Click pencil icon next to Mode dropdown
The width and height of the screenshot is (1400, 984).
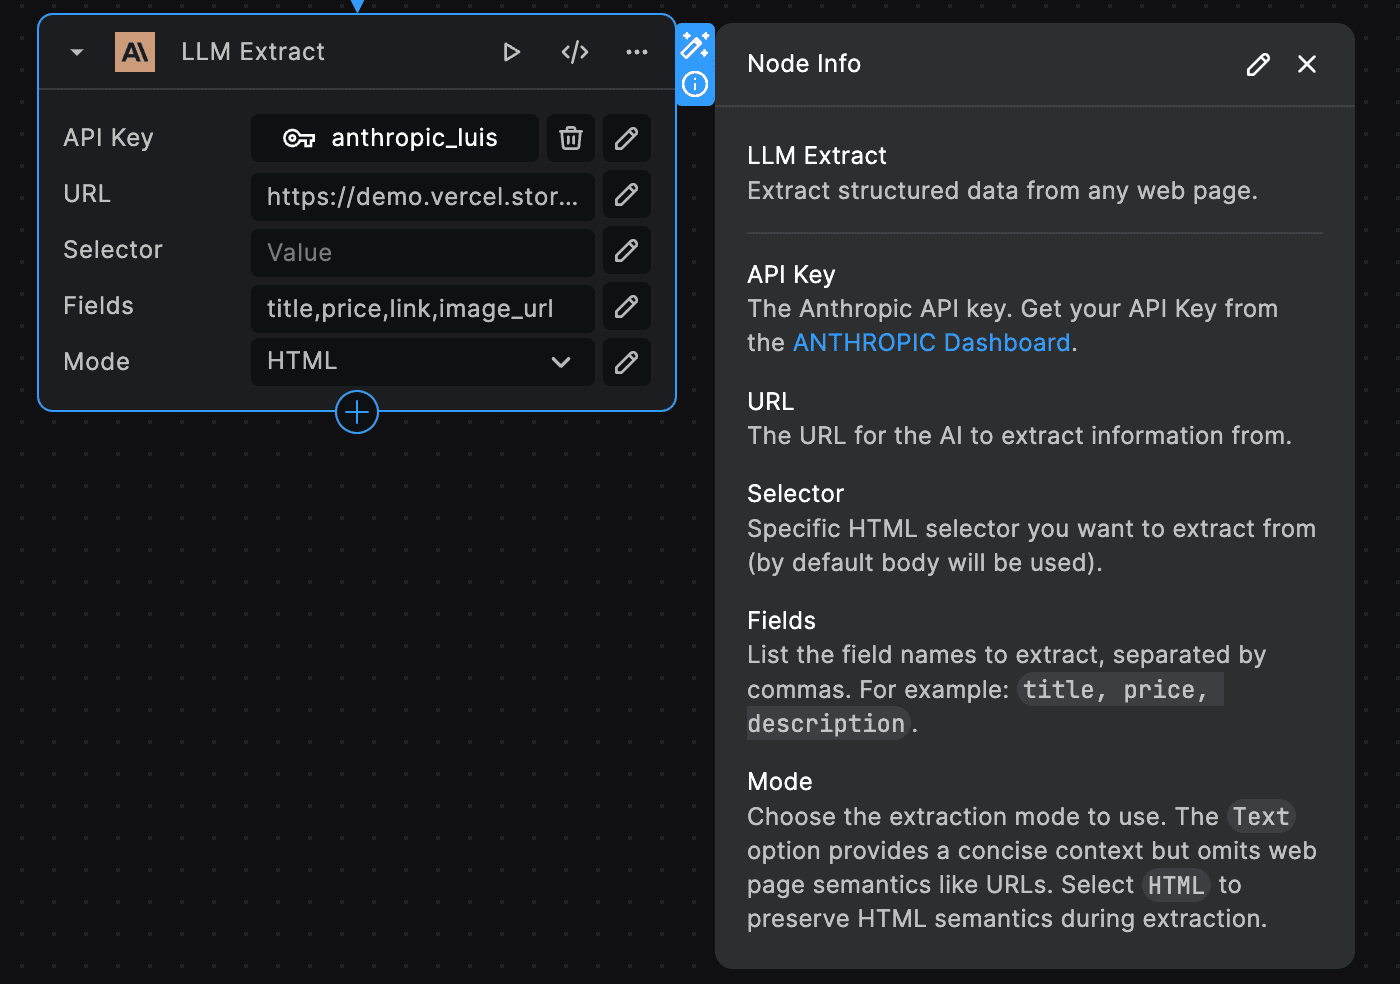coord(627,362)
